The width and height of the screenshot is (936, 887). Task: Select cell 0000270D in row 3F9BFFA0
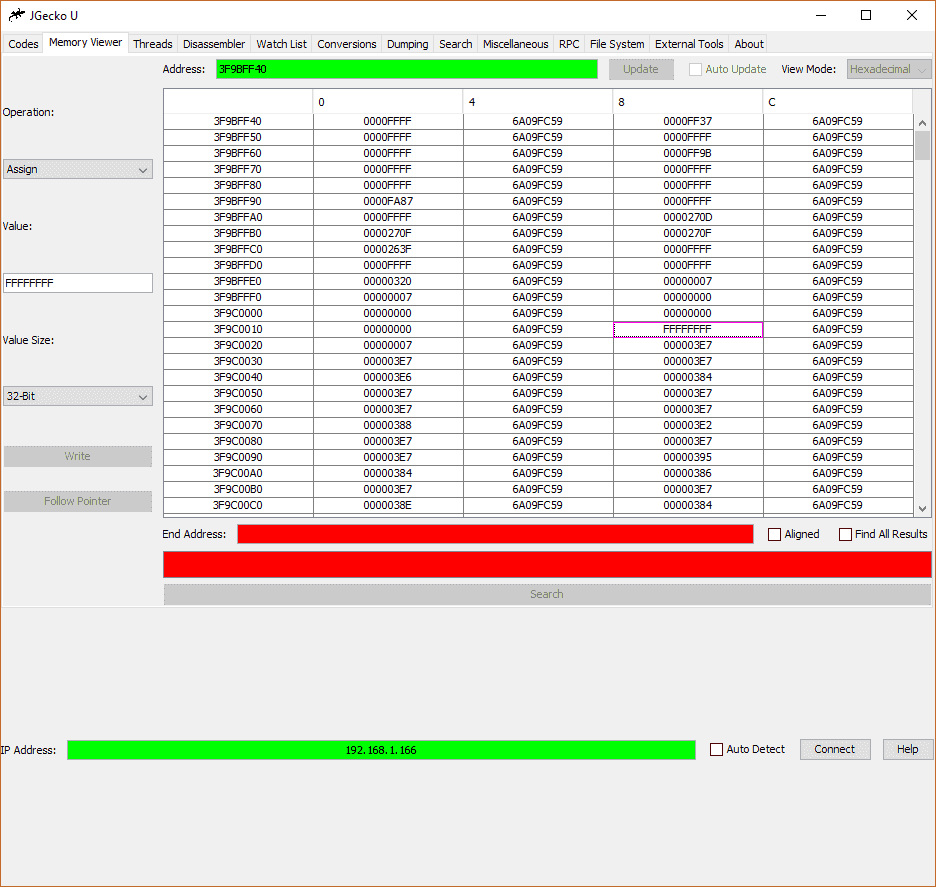[x=688, y=217]
